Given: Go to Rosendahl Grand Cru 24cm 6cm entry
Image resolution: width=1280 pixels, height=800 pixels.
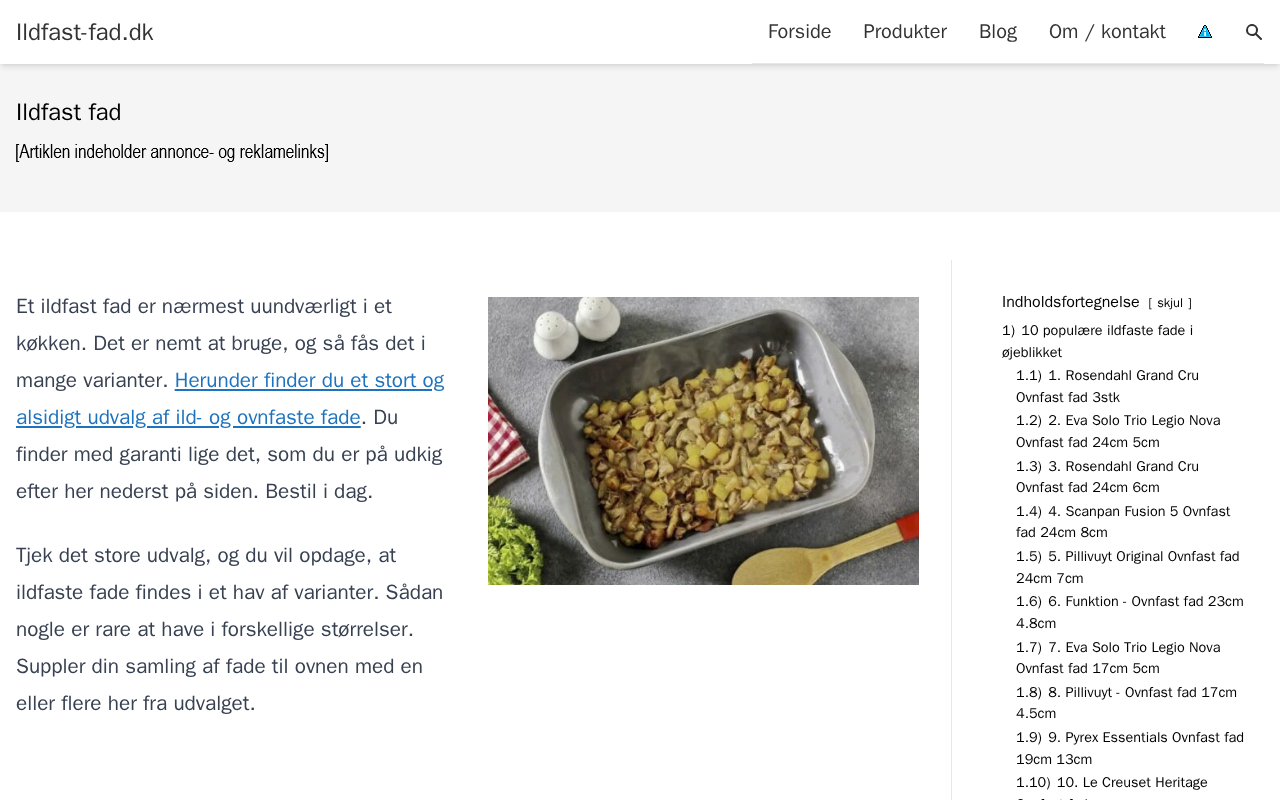Looking at the screenshot, I should 1107,477.
